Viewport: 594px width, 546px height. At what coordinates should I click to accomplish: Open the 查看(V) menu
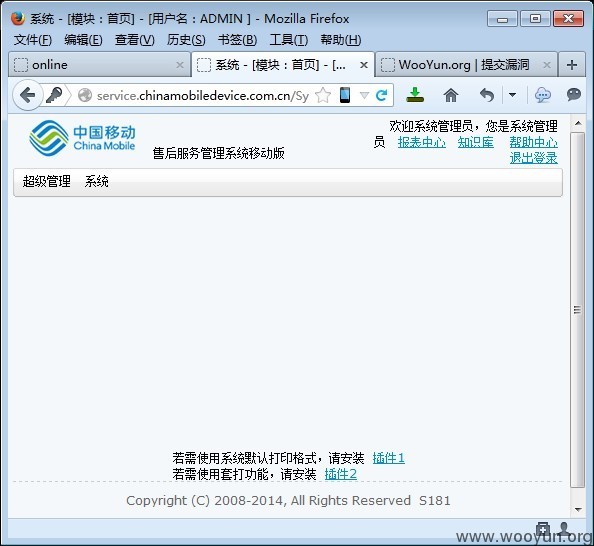pyautogui.click(x=134, y=39)
